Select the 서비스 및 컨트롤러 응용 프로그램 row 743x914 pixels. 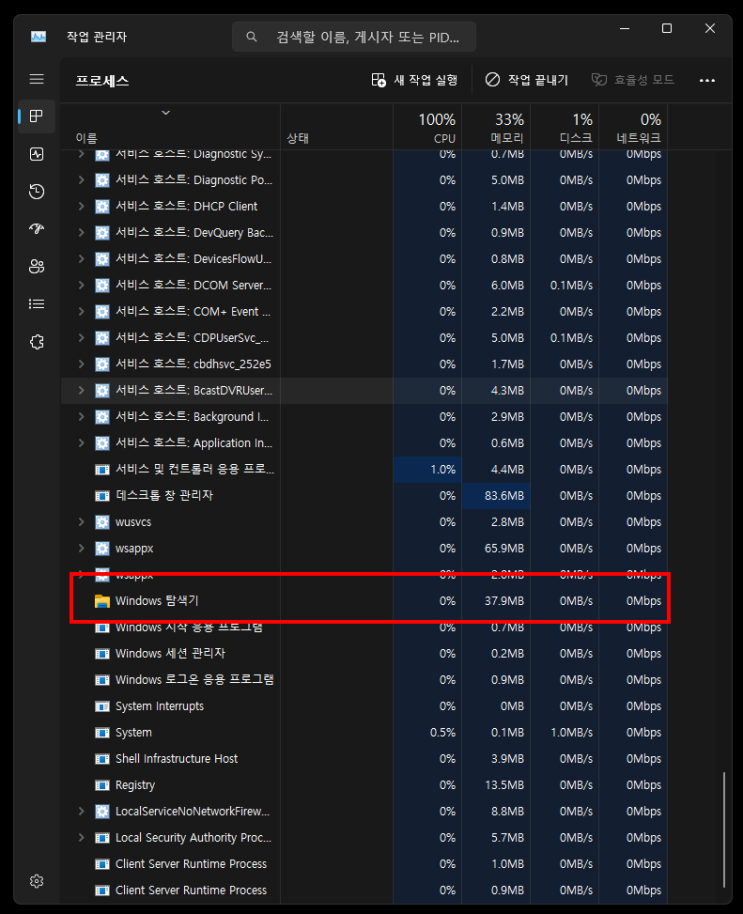[x=364, y=469]
